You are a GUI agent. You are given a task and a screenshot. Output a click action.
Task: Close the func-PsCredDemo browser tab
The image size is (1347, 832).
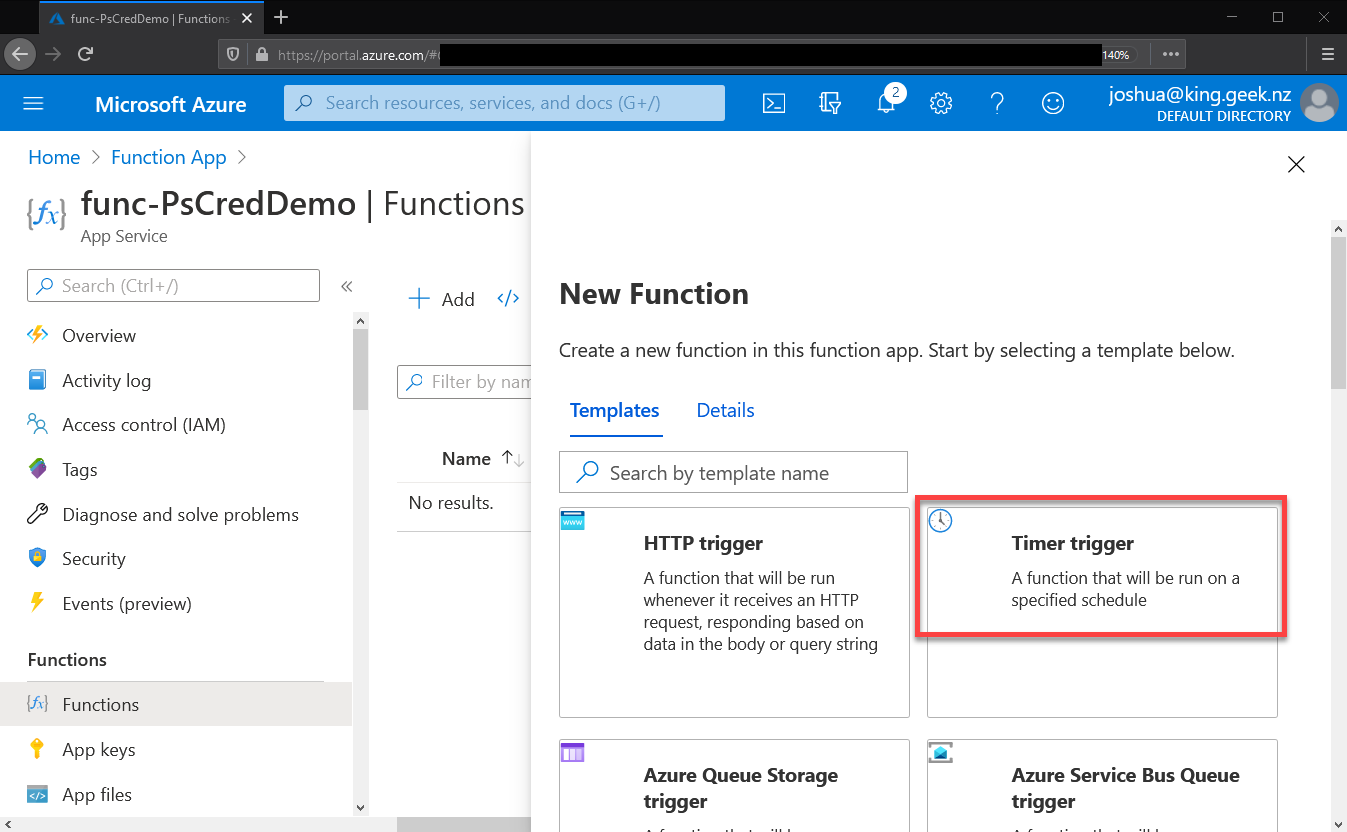246,18
